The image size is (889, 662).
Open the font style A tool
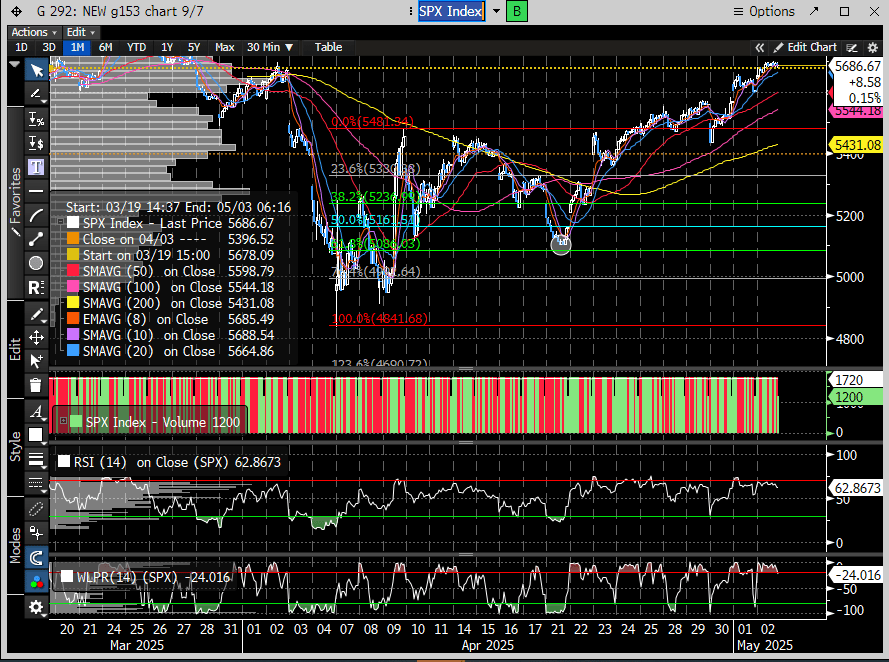pos(36,411)
